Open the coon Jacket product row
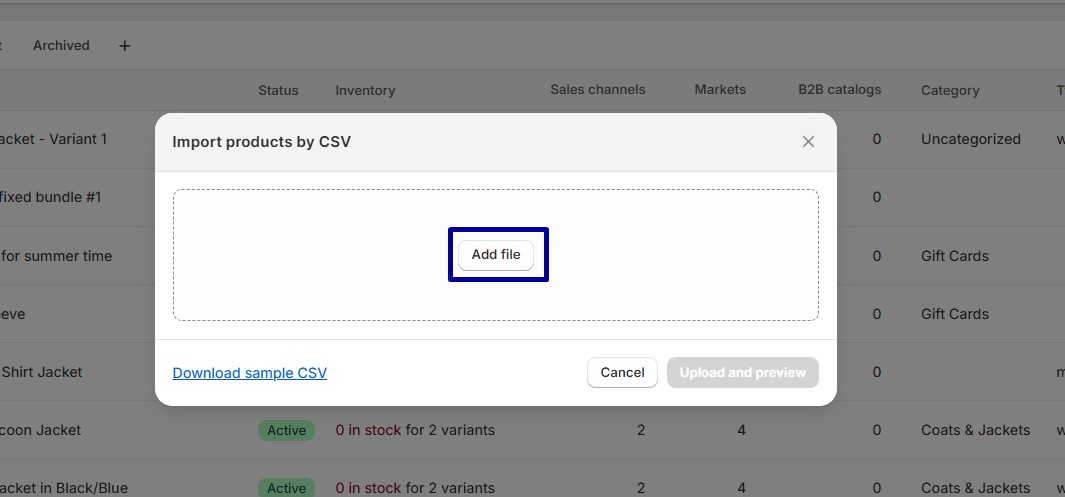 coord(40,430)
